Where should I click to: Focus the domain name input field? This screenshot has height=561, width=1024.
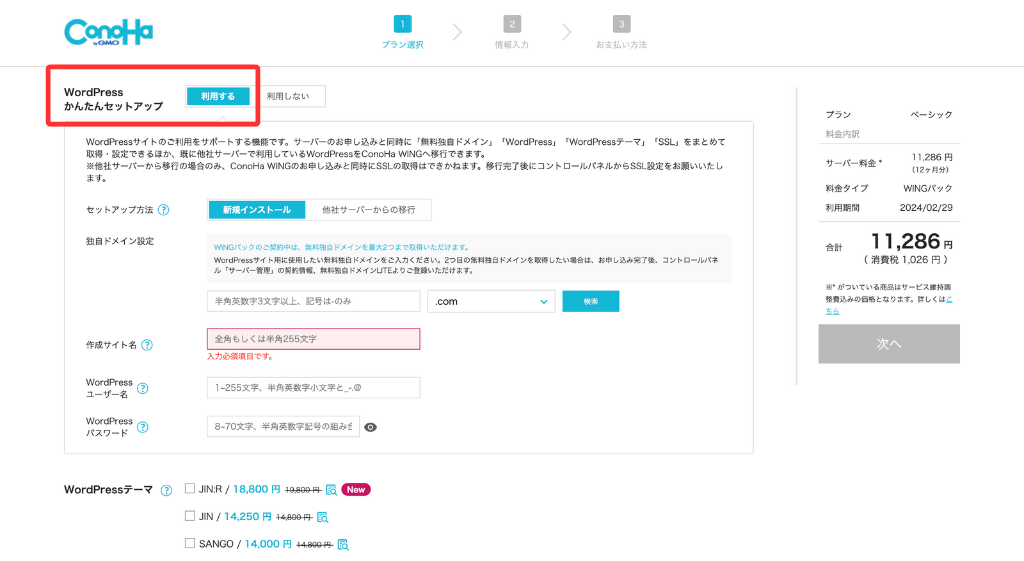tap(313, 301)
